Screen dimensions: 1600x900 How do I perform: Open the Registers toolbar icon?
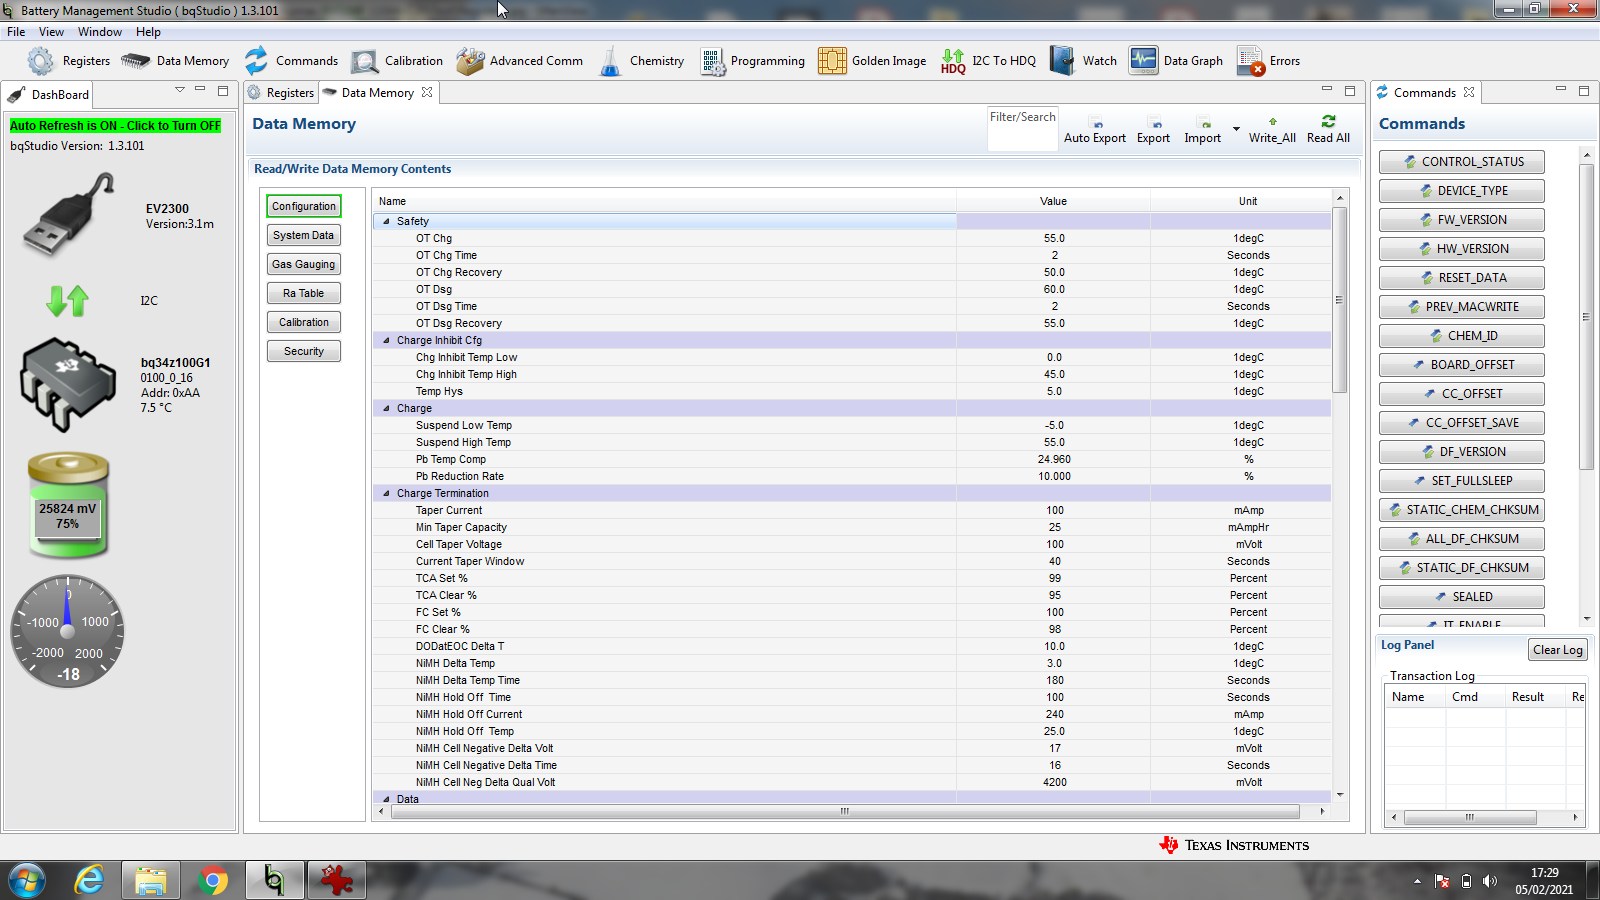[x=40, y=61]
